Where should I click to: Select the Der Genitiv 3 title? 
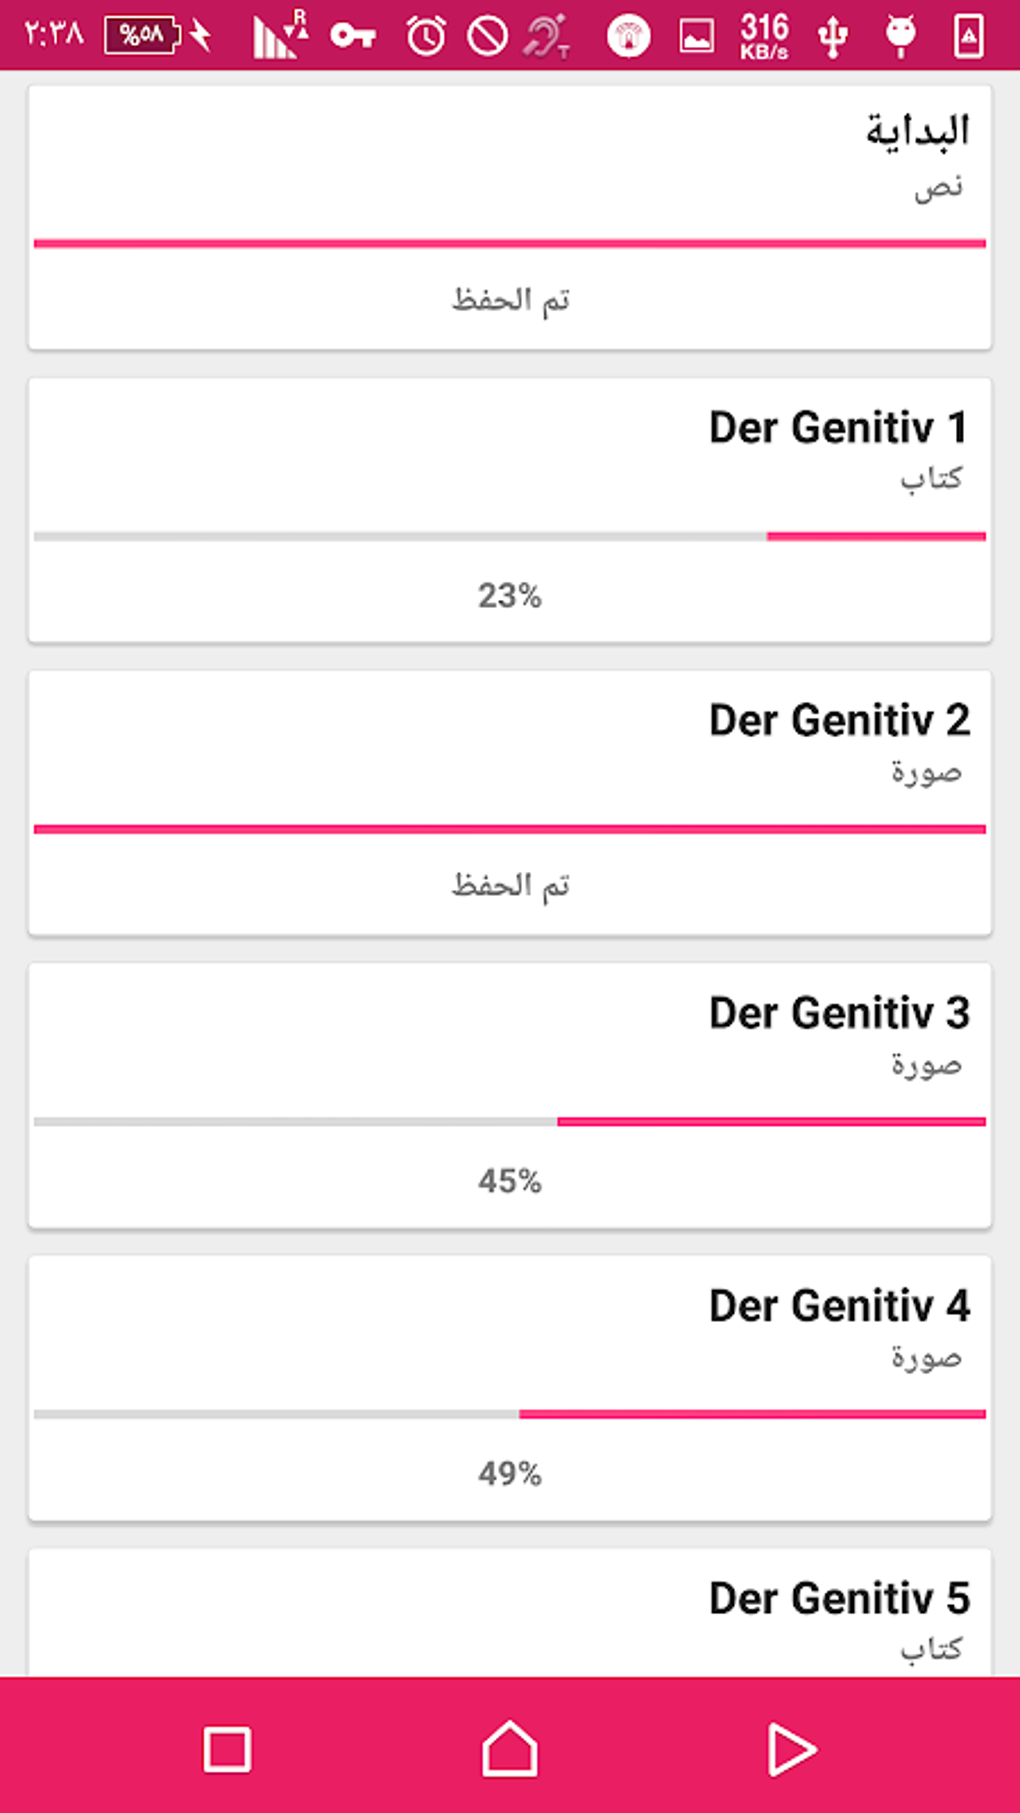(x=838, y=1014)
